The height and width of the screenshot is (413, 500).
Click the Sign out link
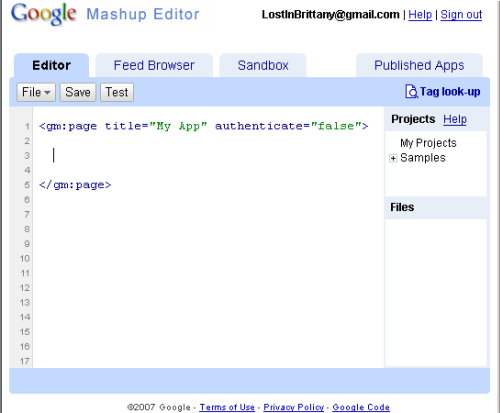point(461,15)
